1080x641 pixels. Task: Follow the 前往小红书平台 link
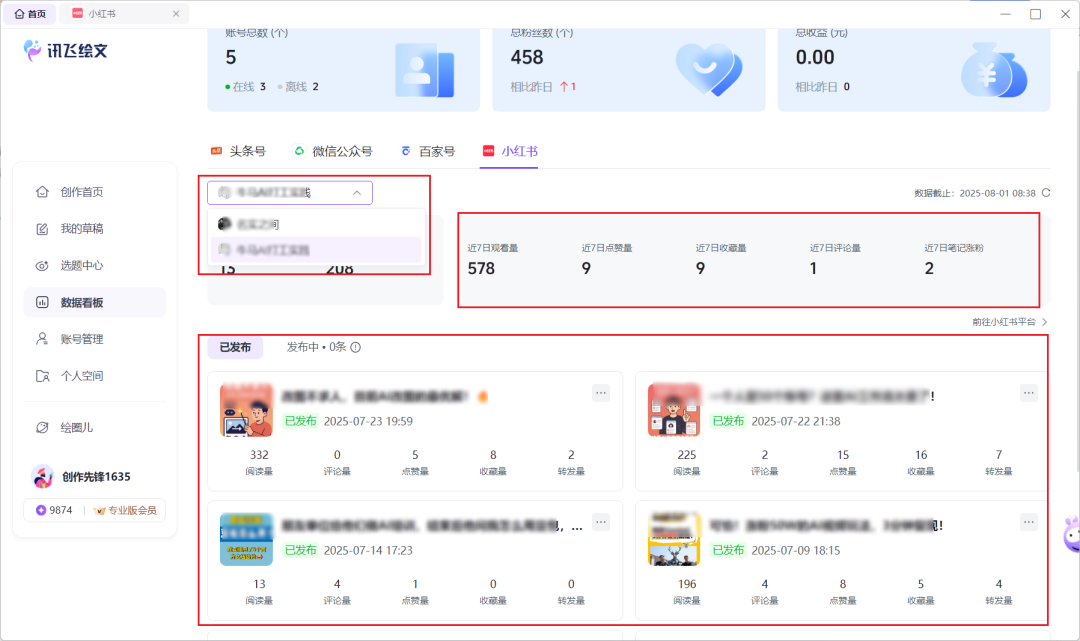1010,322
